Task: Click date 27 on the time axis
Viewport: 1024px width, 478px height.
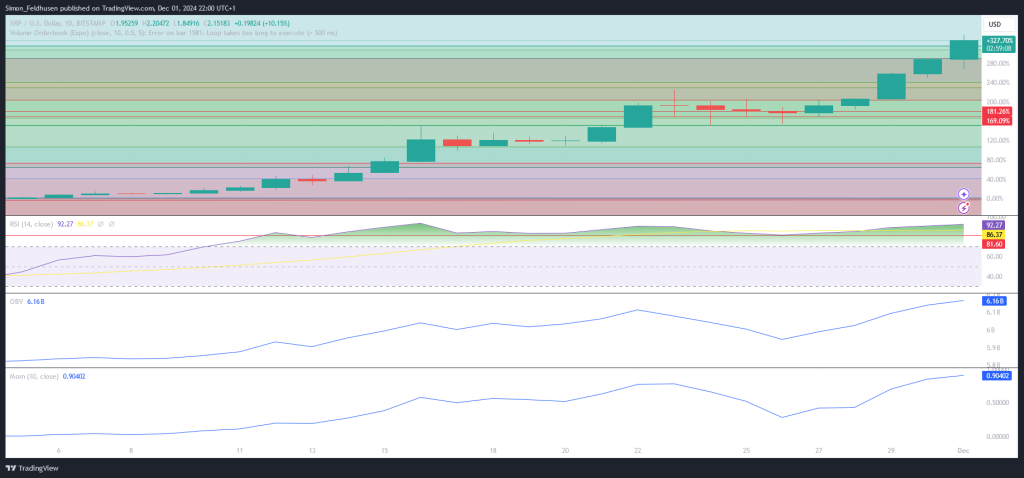Action: (x=818, y=451)
